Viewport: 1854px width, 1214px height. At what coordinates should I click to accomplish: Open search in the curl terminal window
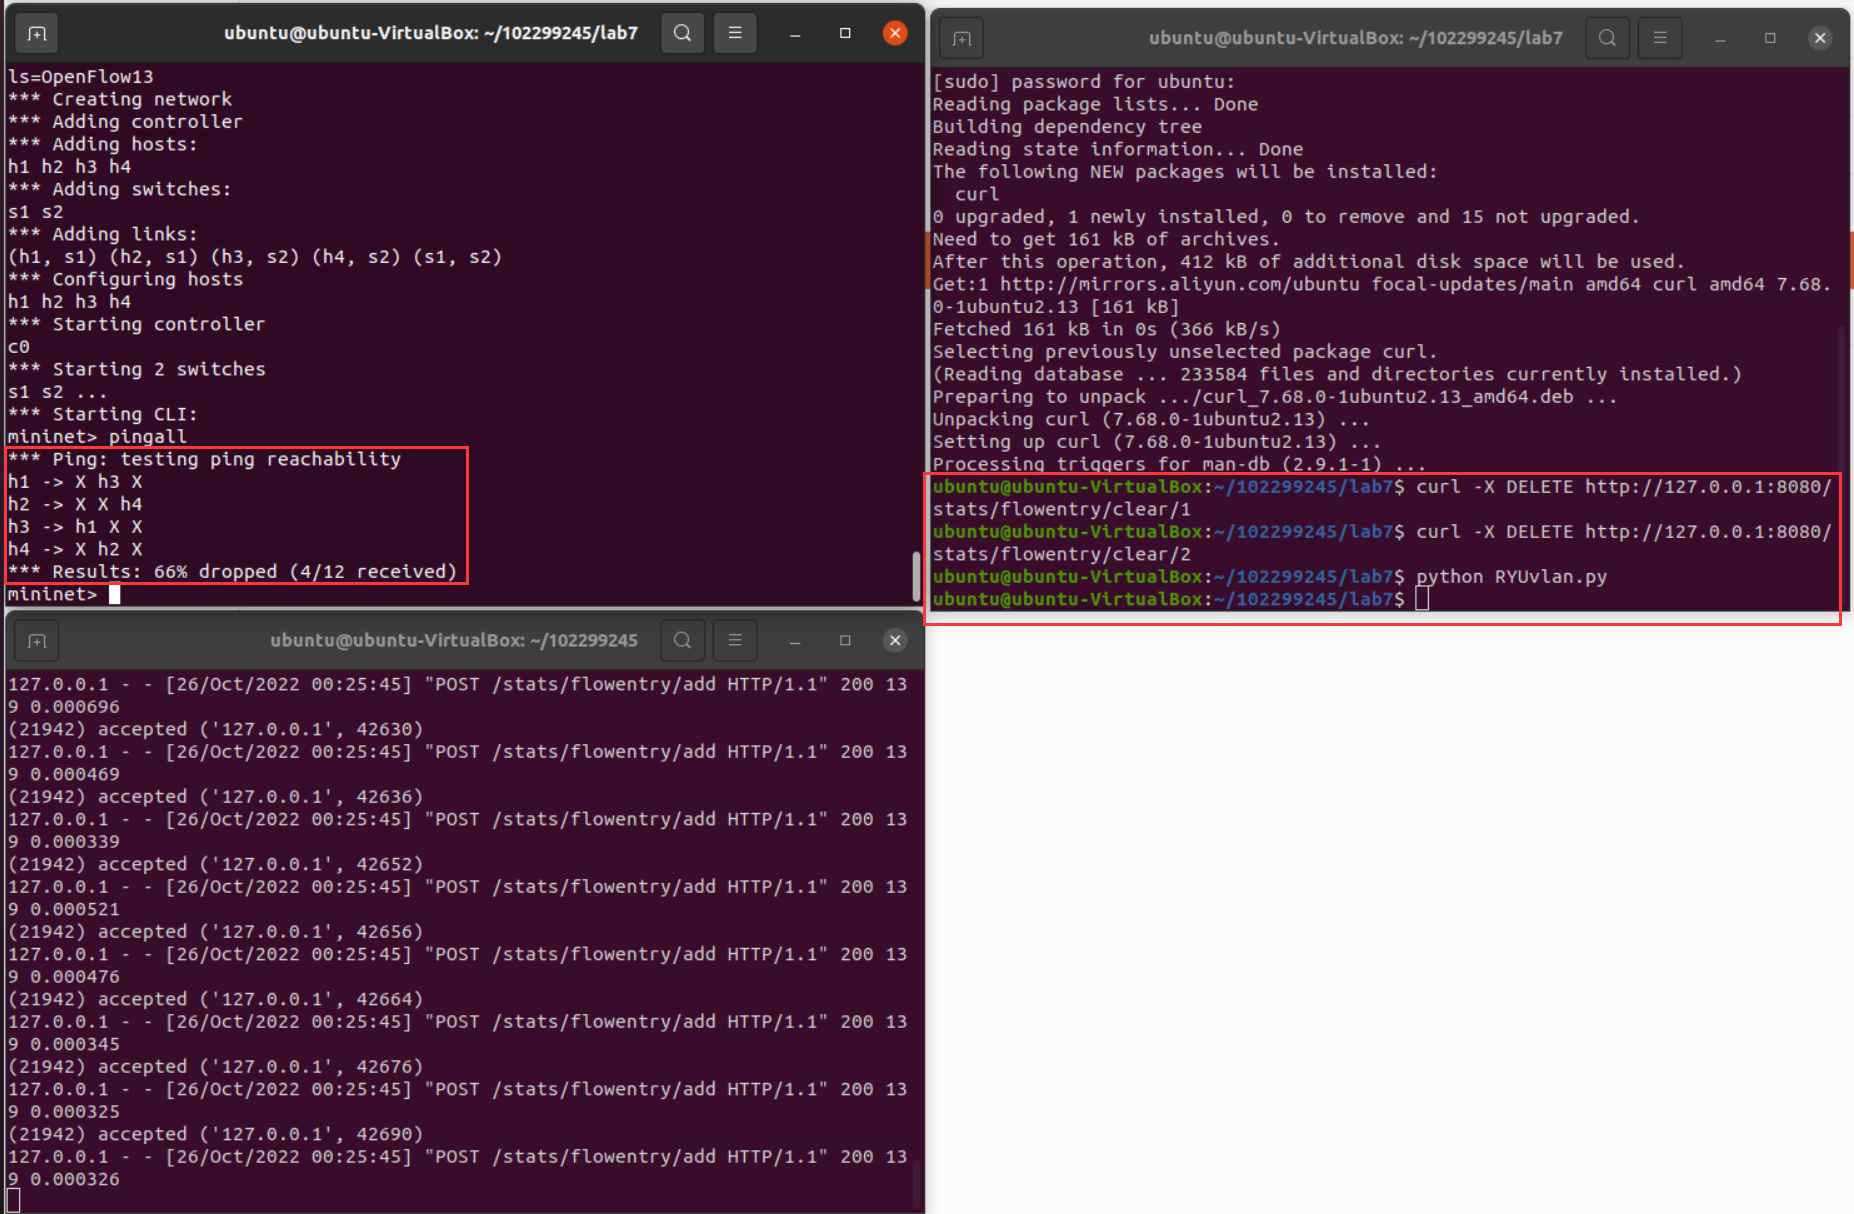click(x=1607, y=38)
